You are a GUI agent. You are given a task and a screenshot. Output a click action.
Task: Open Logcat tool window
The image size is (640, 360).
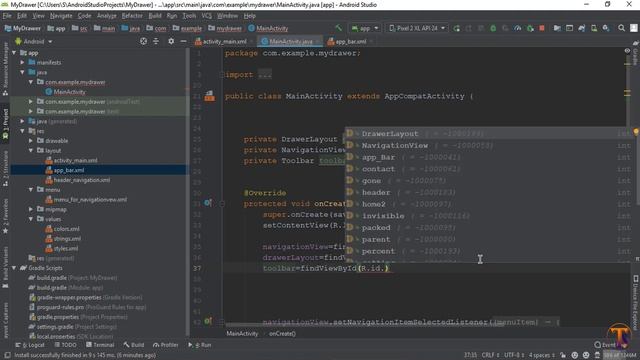point(30,345)
